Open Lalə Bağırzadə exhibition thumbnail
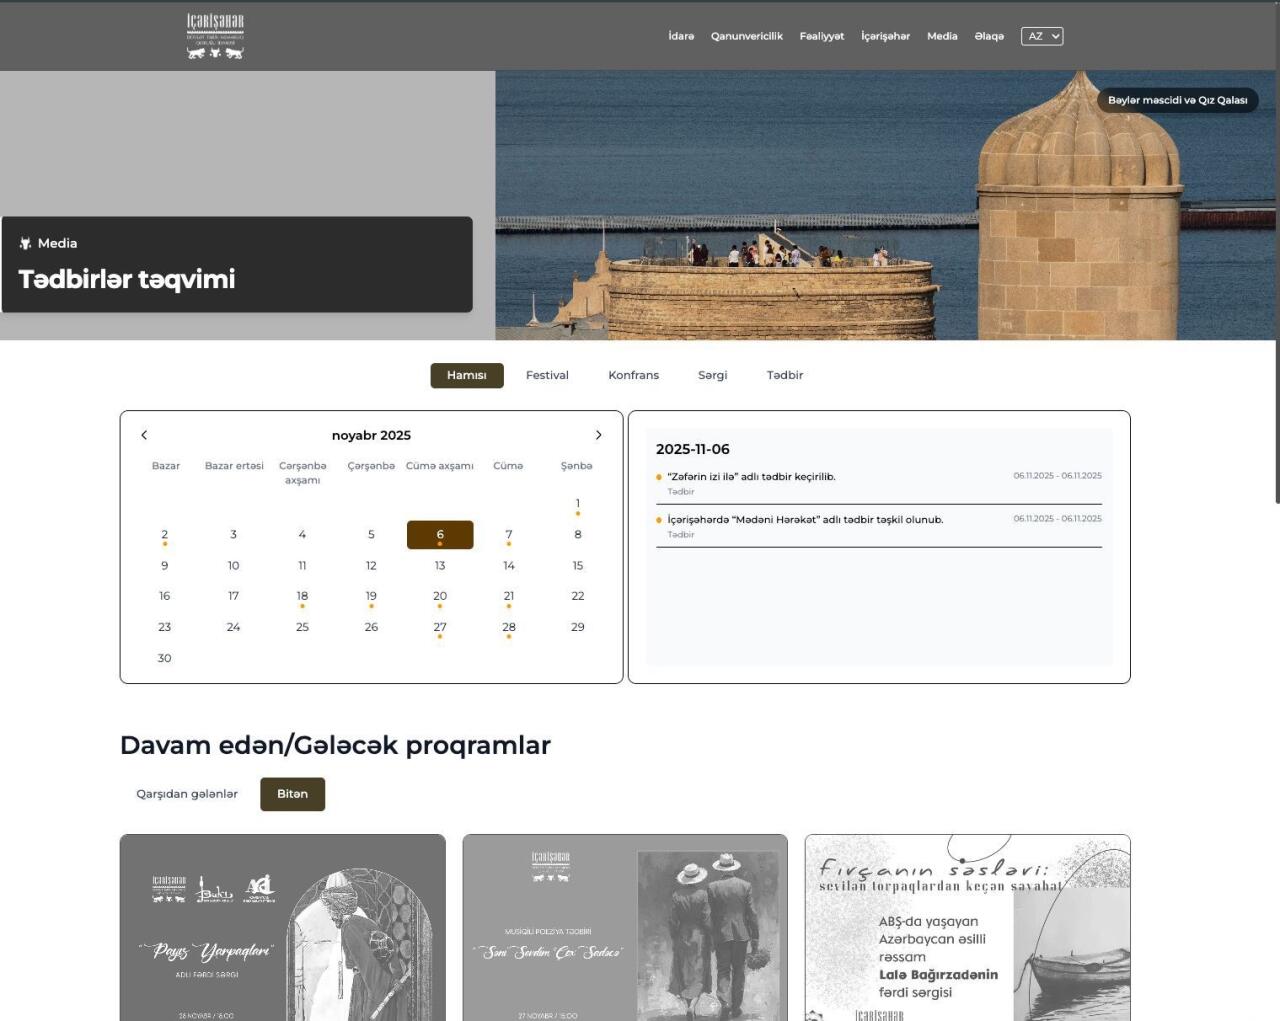 (967, 927)
